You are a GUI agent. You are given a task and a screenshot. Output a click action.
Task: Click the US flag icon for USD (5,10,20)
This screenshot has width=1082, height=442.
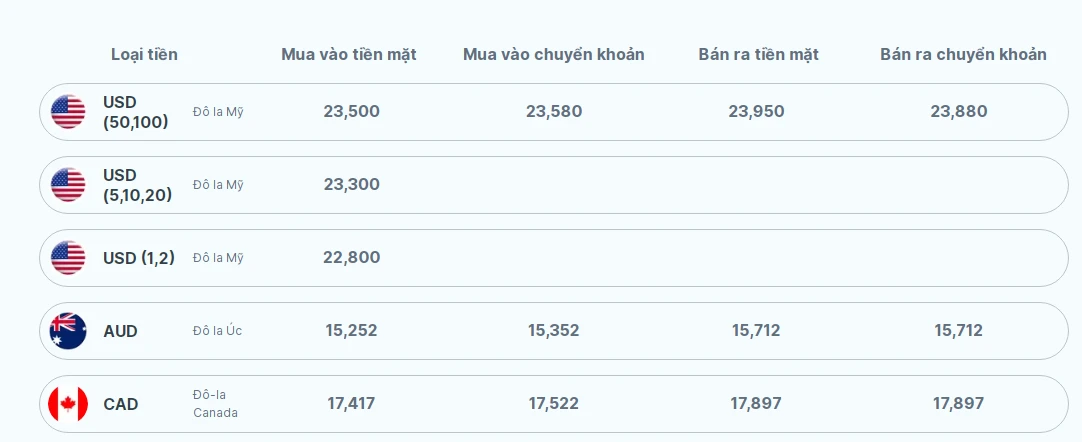click(68, 185)
